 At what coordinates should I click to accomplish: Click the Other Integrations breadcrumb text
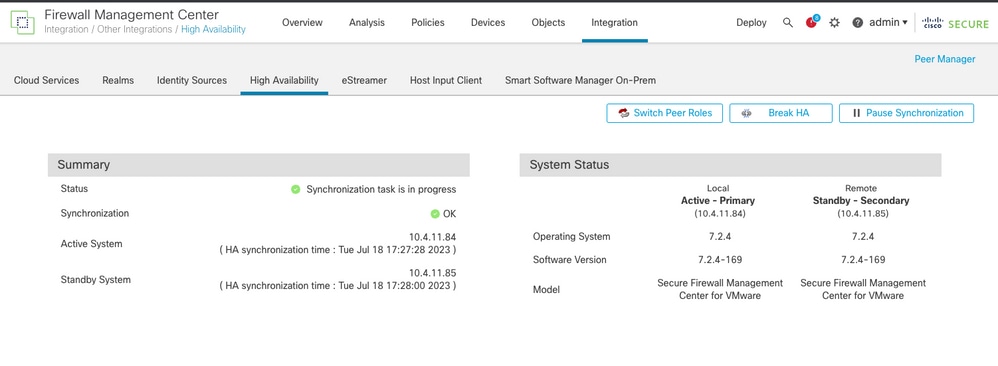[x=136, y=29]
